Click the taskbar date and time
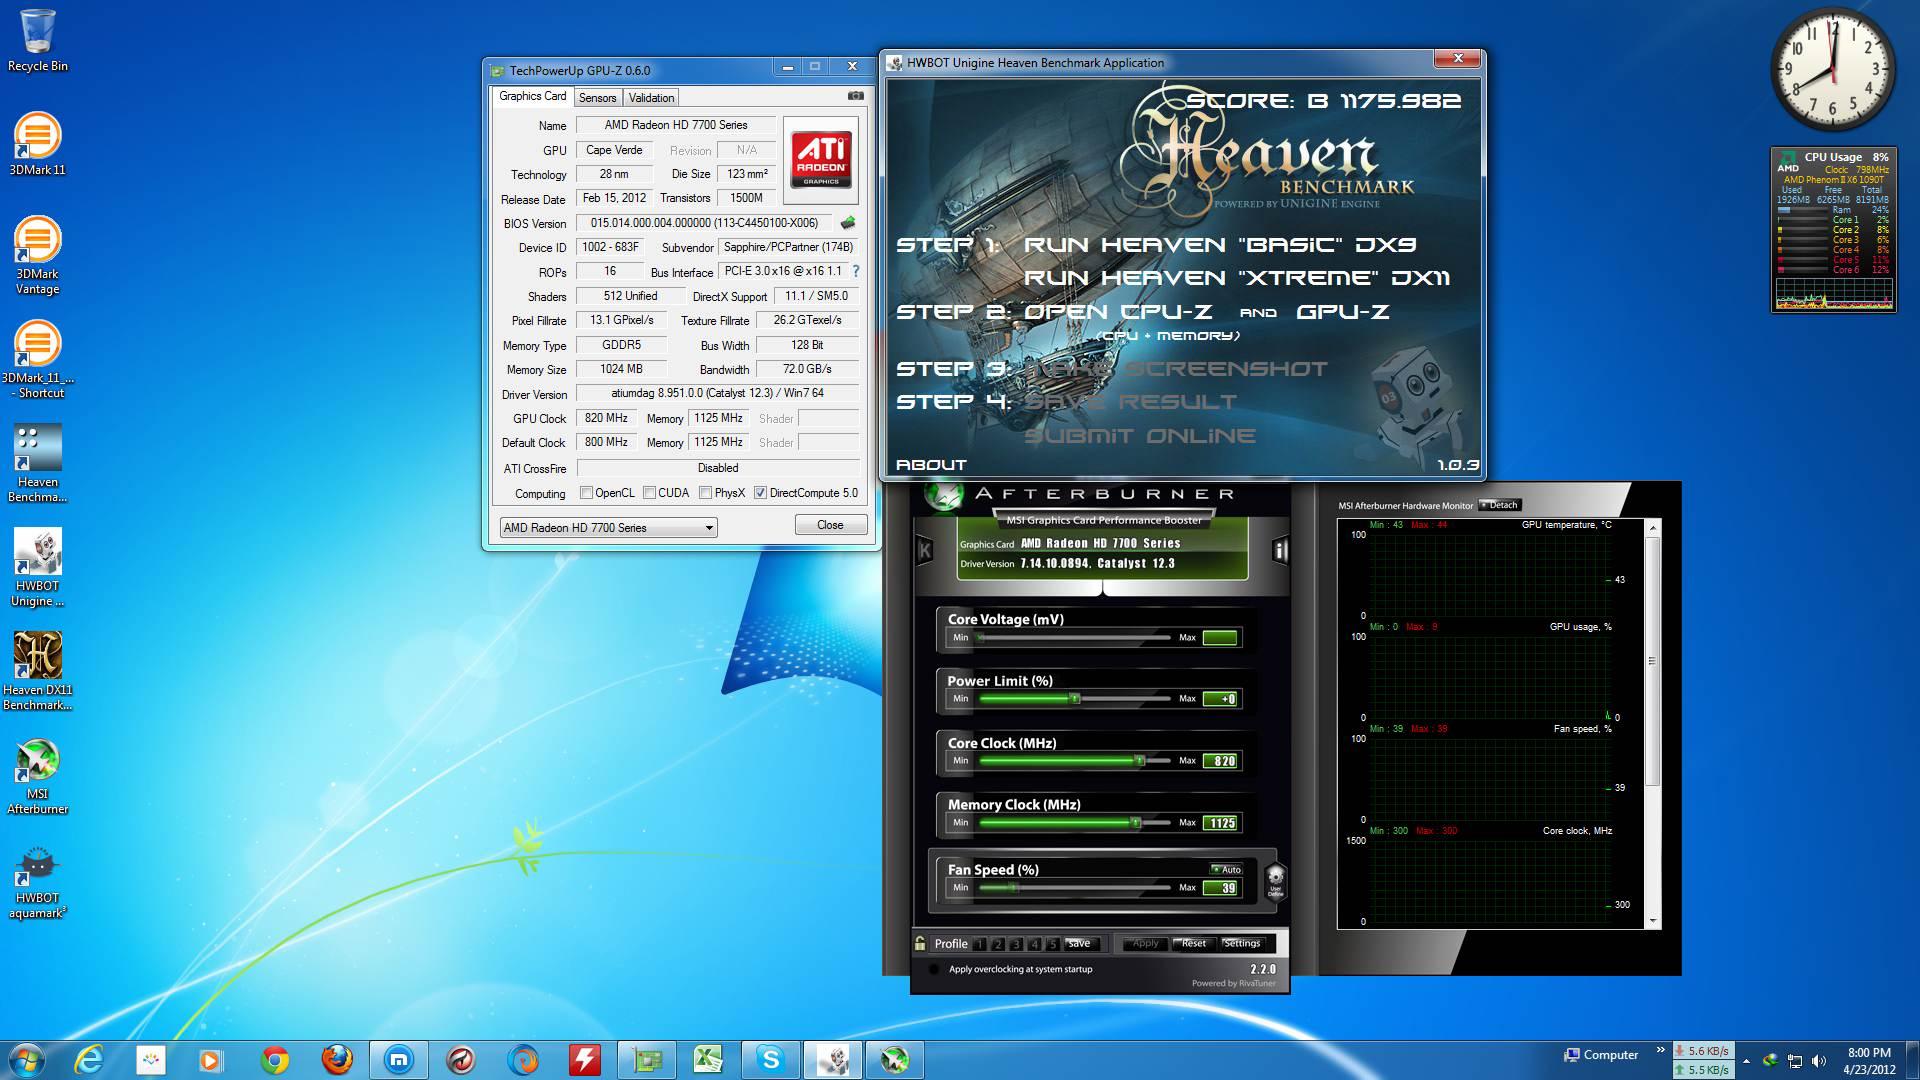This screenshot has height=1080, width=1920. click(1869, 1060)
